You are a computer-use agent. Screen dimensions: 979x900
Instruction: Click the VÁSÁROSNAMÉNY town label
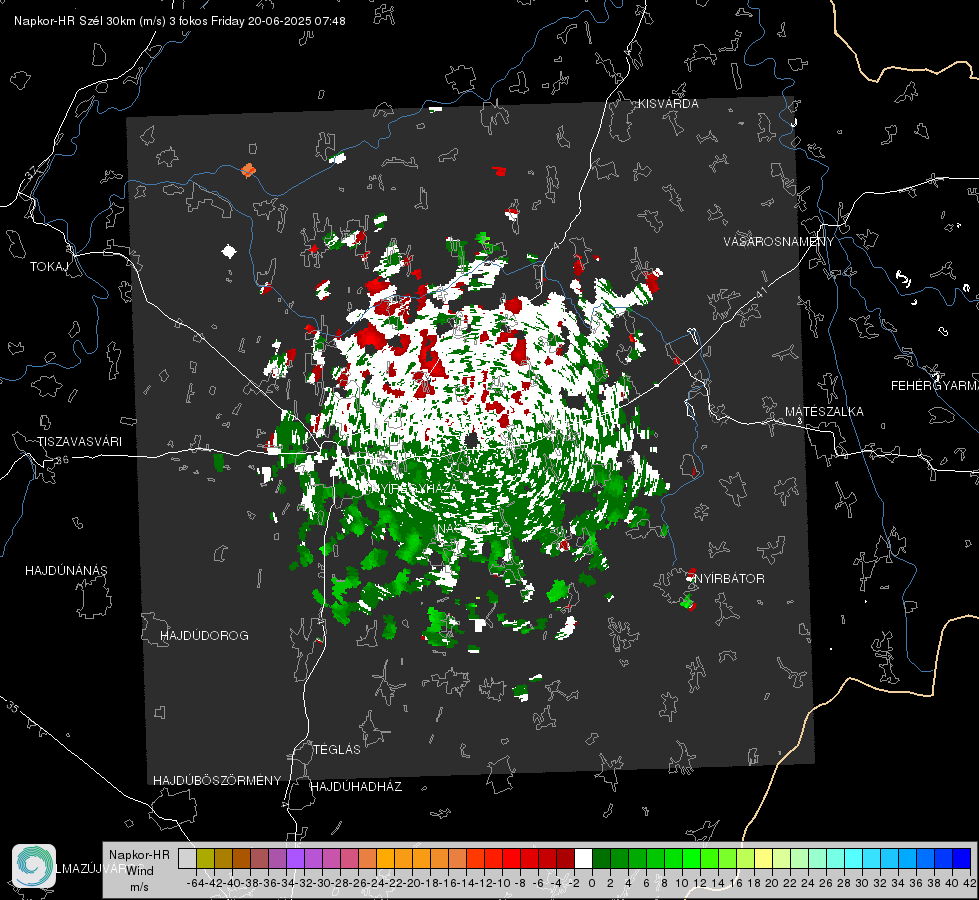tap(779, 242)
